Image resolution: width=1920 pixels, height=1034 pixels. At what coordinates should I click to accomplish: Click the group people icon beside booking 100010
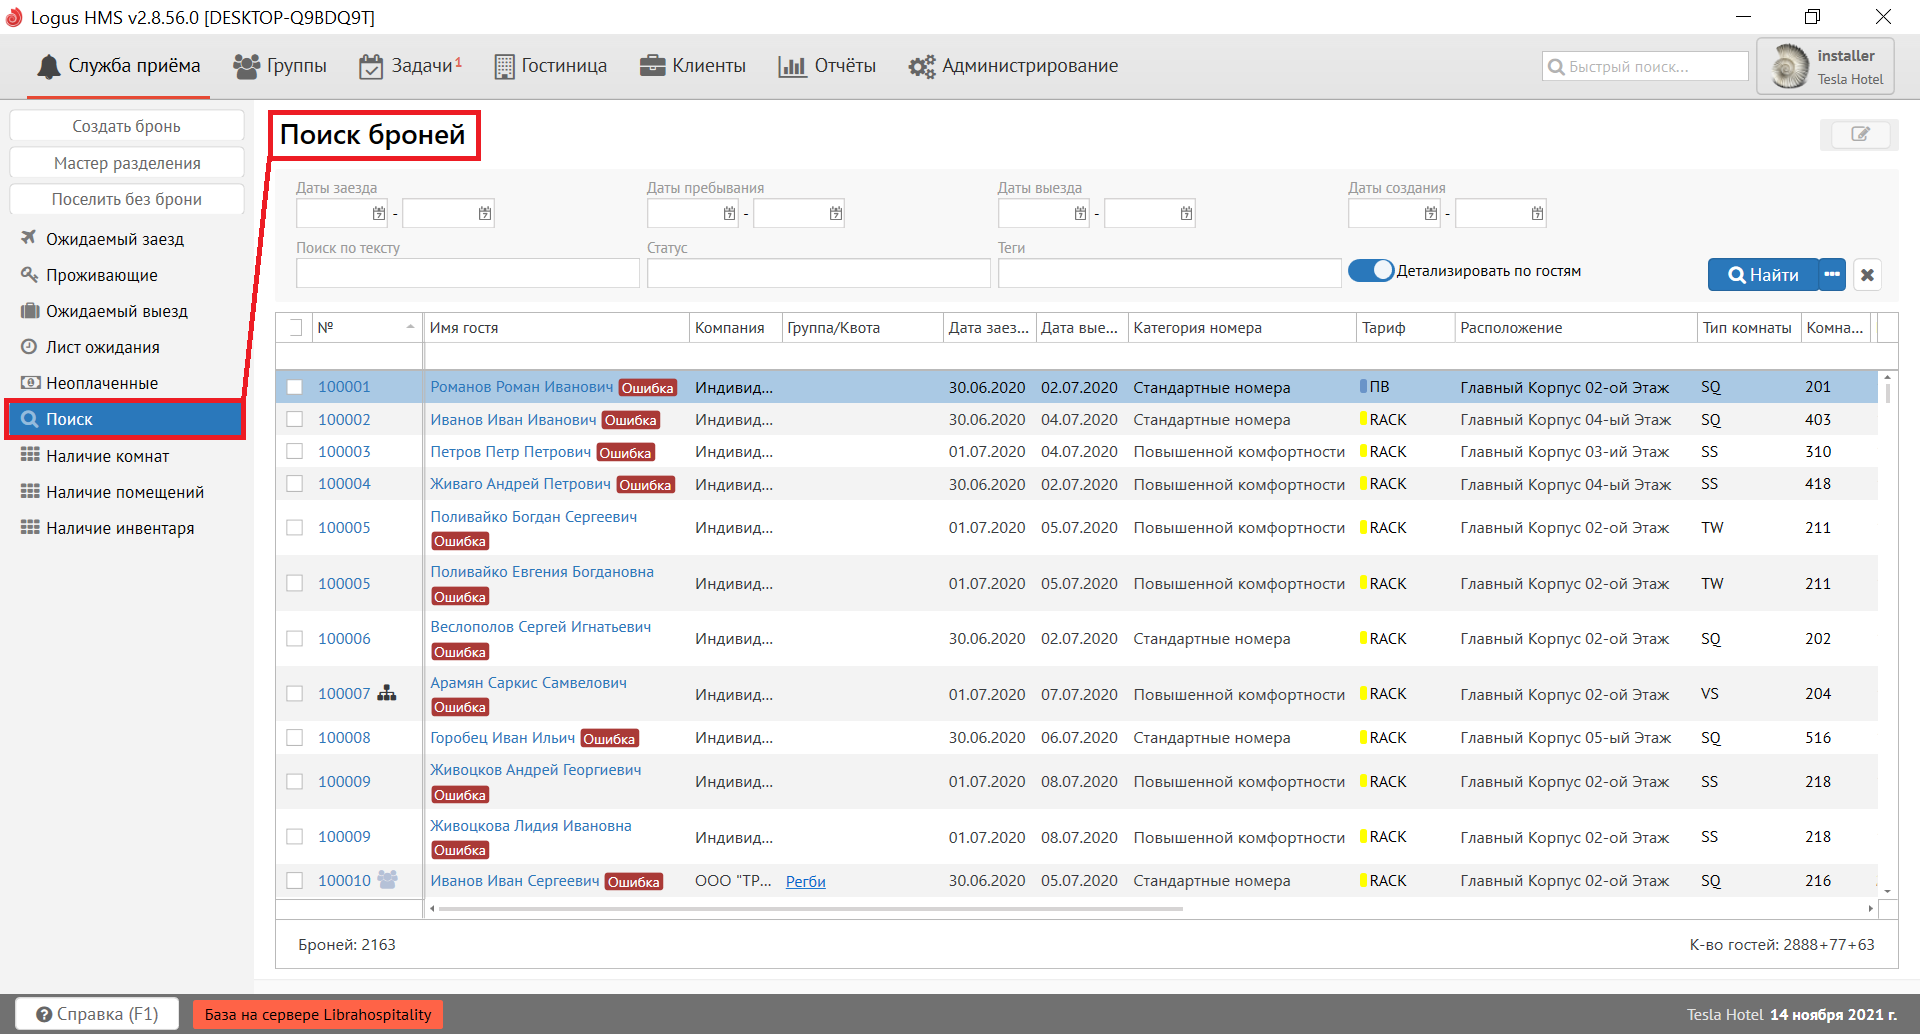(387, 880)
